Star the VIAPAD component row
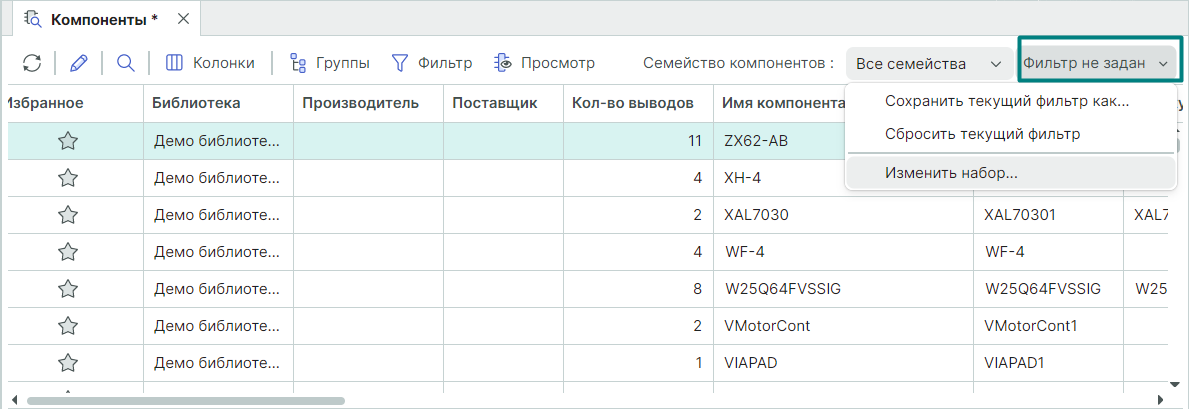 [68, 363]
